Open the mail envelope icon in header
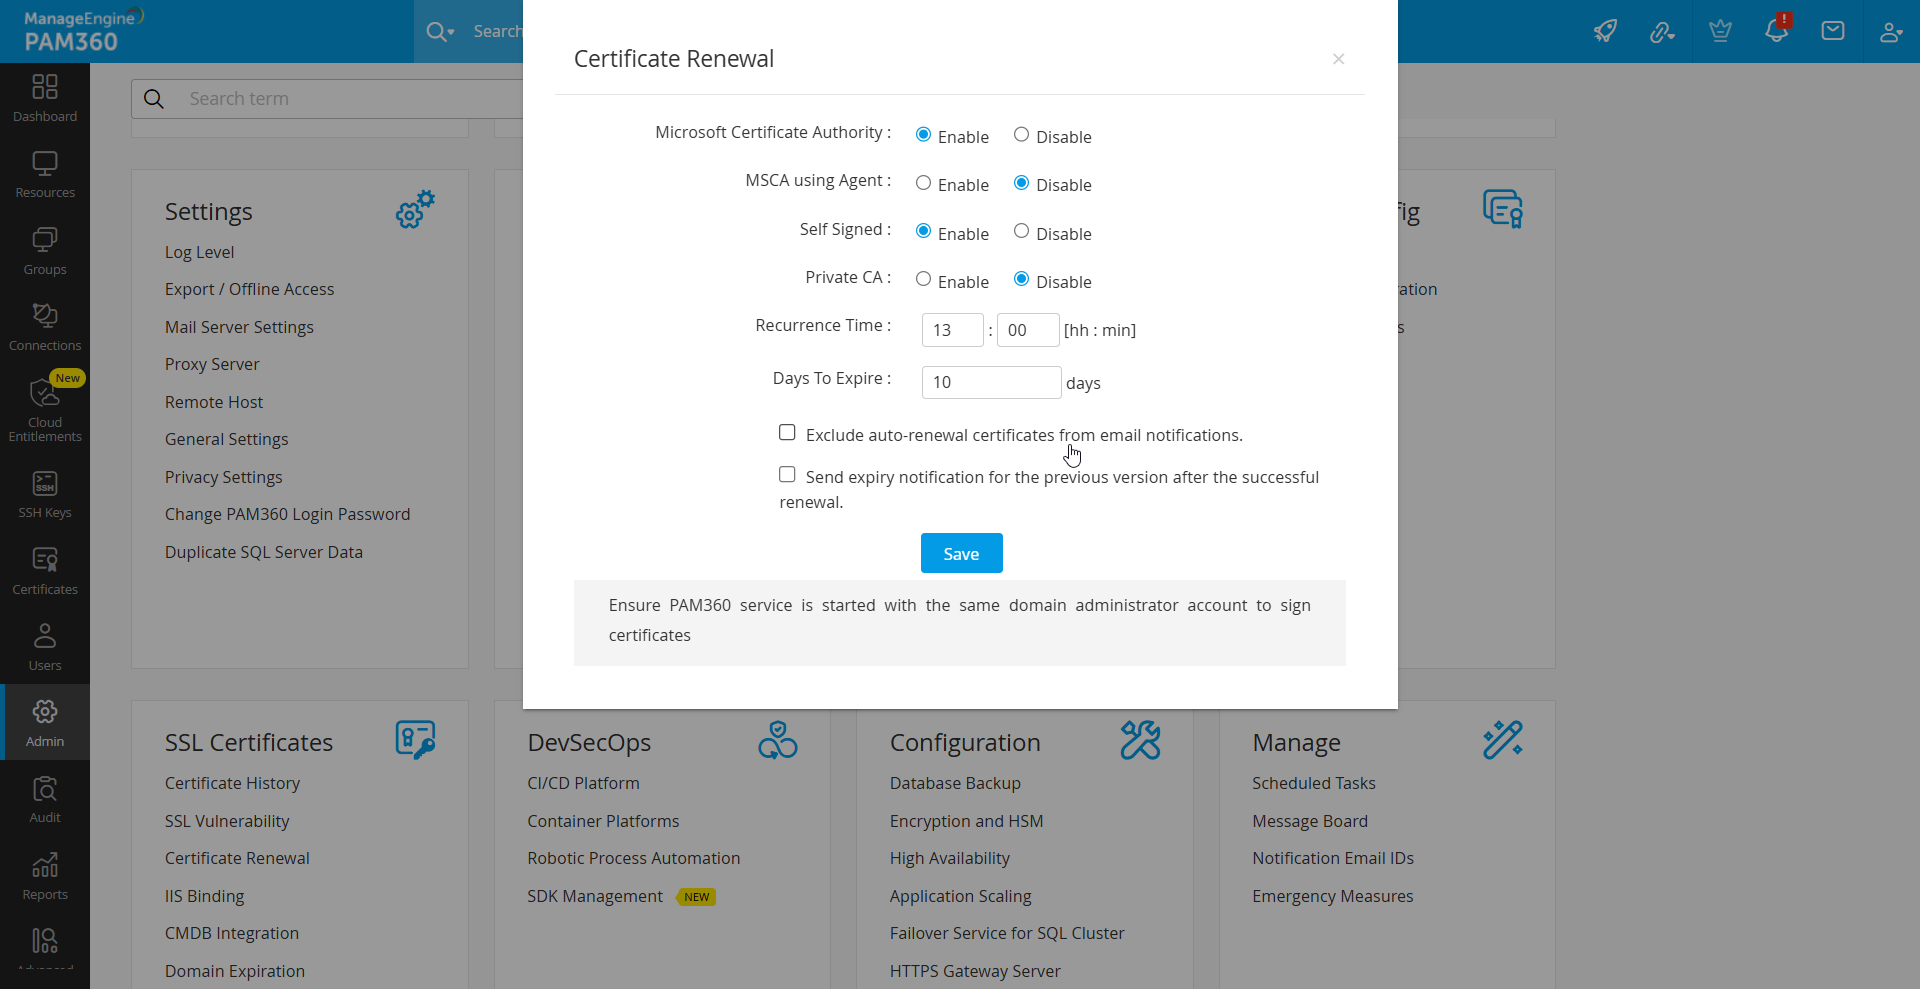Screen dimensions: 1920x989 click(x=1833, y=31)
